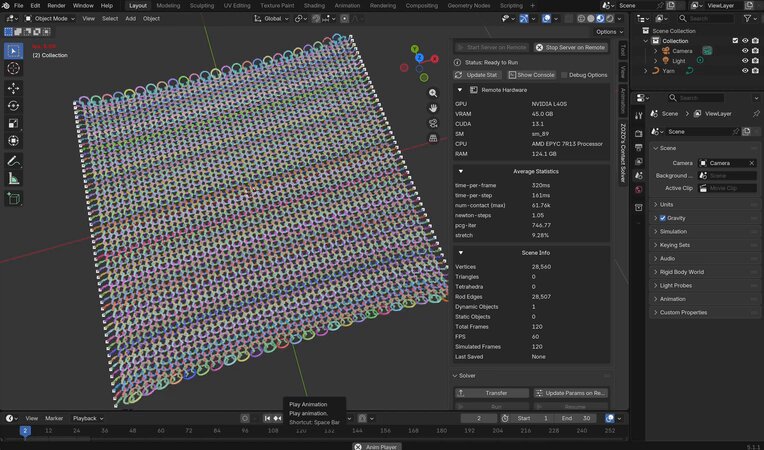The height and width of the screenshot is (450, 764).
Task: Enable the Debug Options checkbox
Action: [564, 75]
